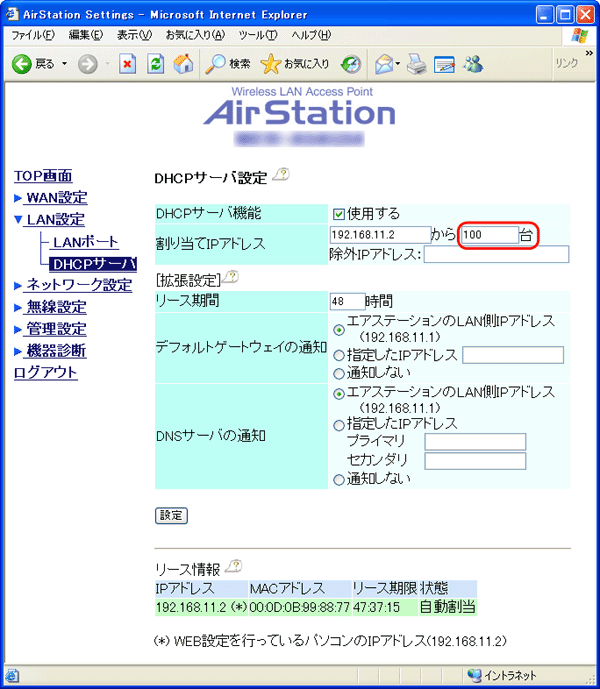
Task: Open the LANポート link
Action: (86, 242)
